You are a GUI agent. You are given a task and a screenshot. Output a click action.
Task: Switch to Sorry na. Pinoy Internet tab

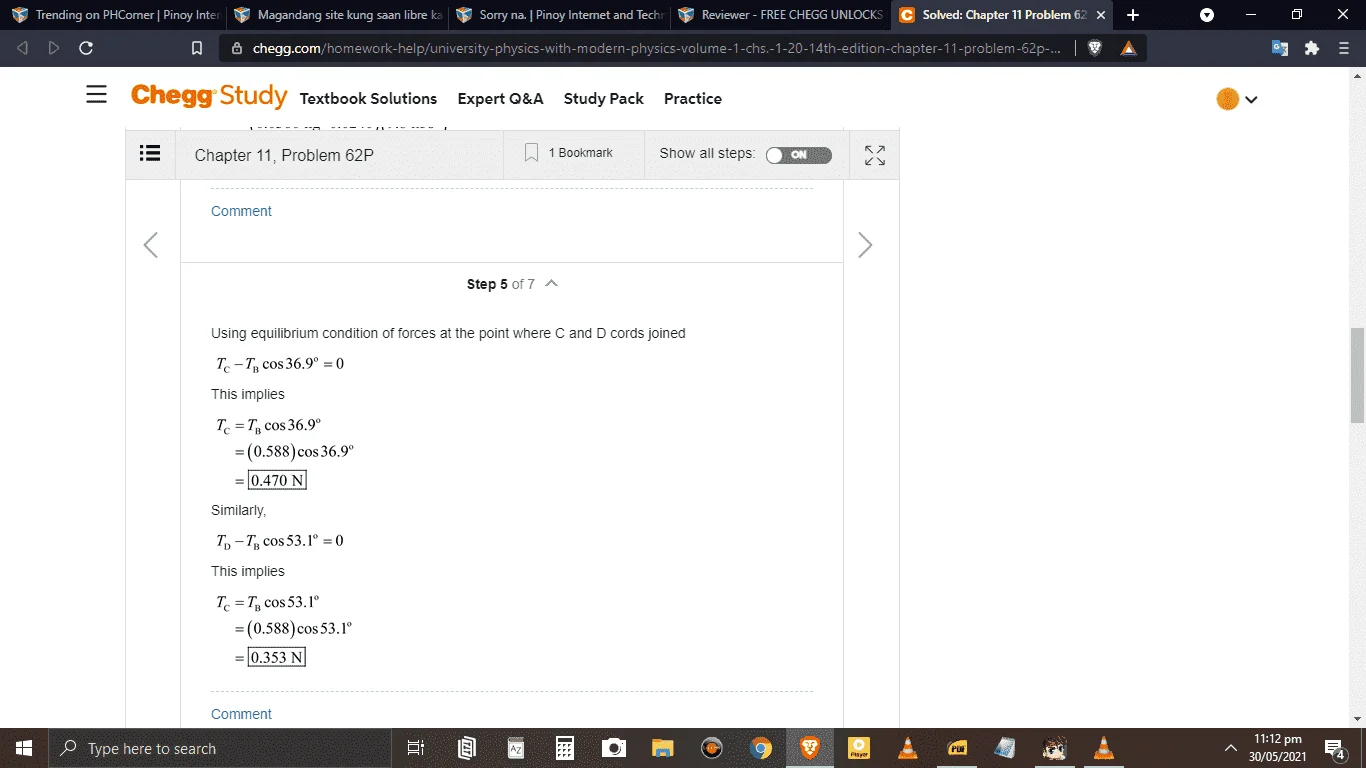(560, 15)
